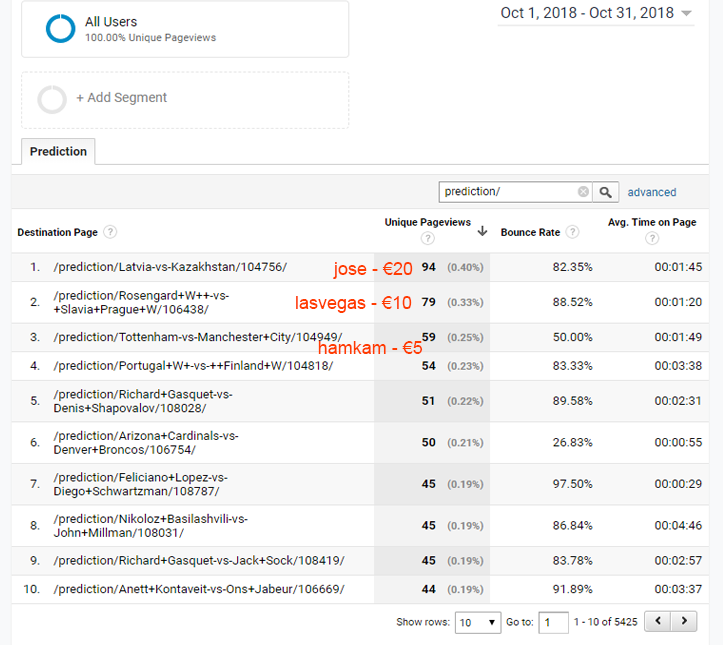The image size is (723, 645).
Task: Click the 00:00:29 average time value
Action: (x=678, y=484)
